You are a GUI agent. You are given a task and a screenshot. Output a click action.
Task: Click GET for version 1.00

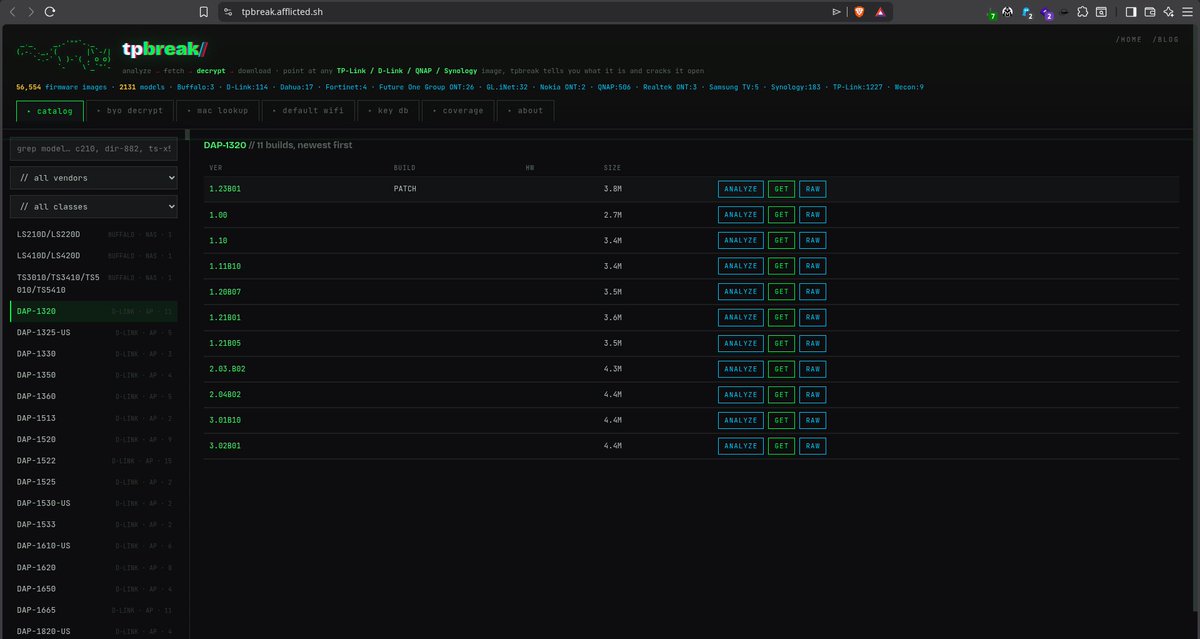pos(782,215)
